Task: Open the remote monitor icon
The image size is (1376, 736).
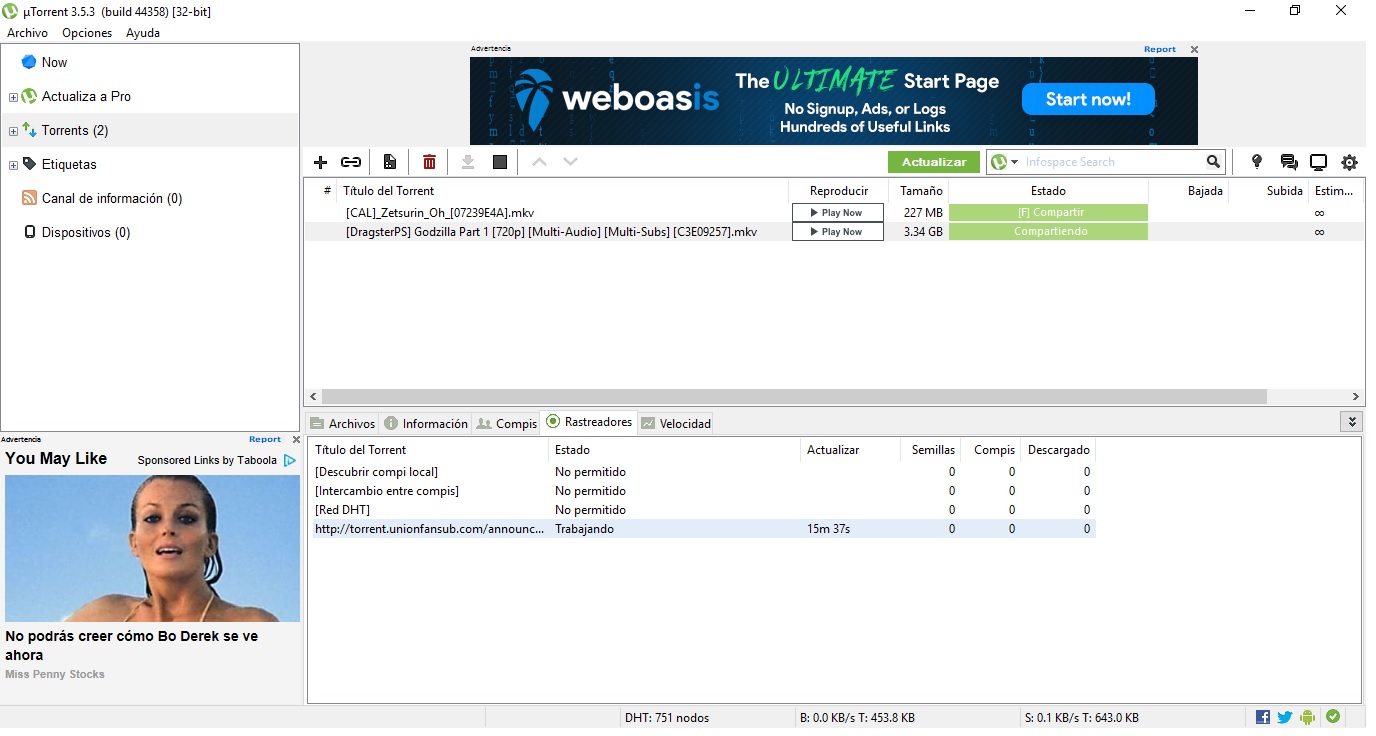Action: pos(1319,162)
